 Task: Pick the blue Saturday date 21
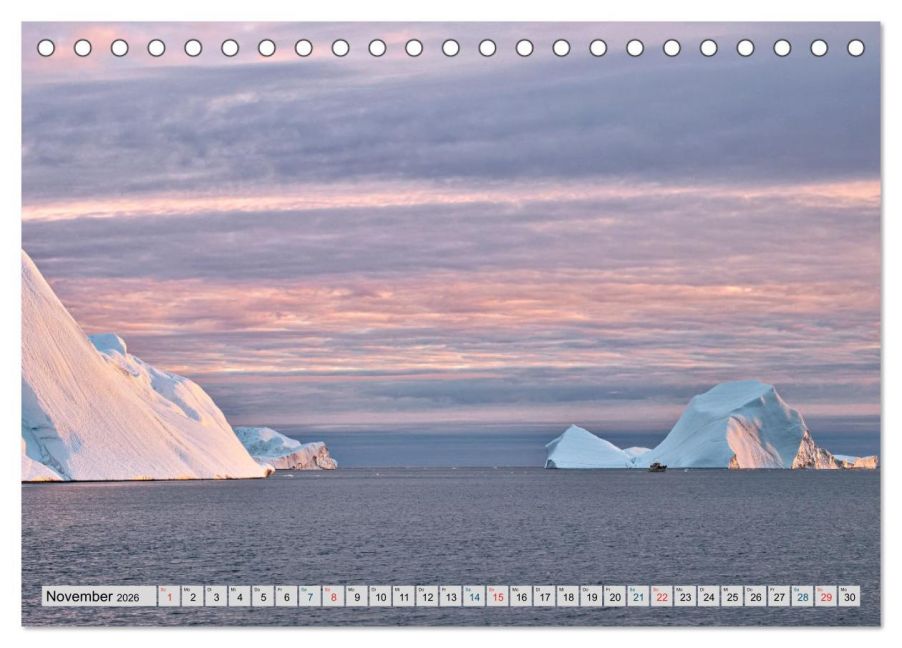pos(639,596)
